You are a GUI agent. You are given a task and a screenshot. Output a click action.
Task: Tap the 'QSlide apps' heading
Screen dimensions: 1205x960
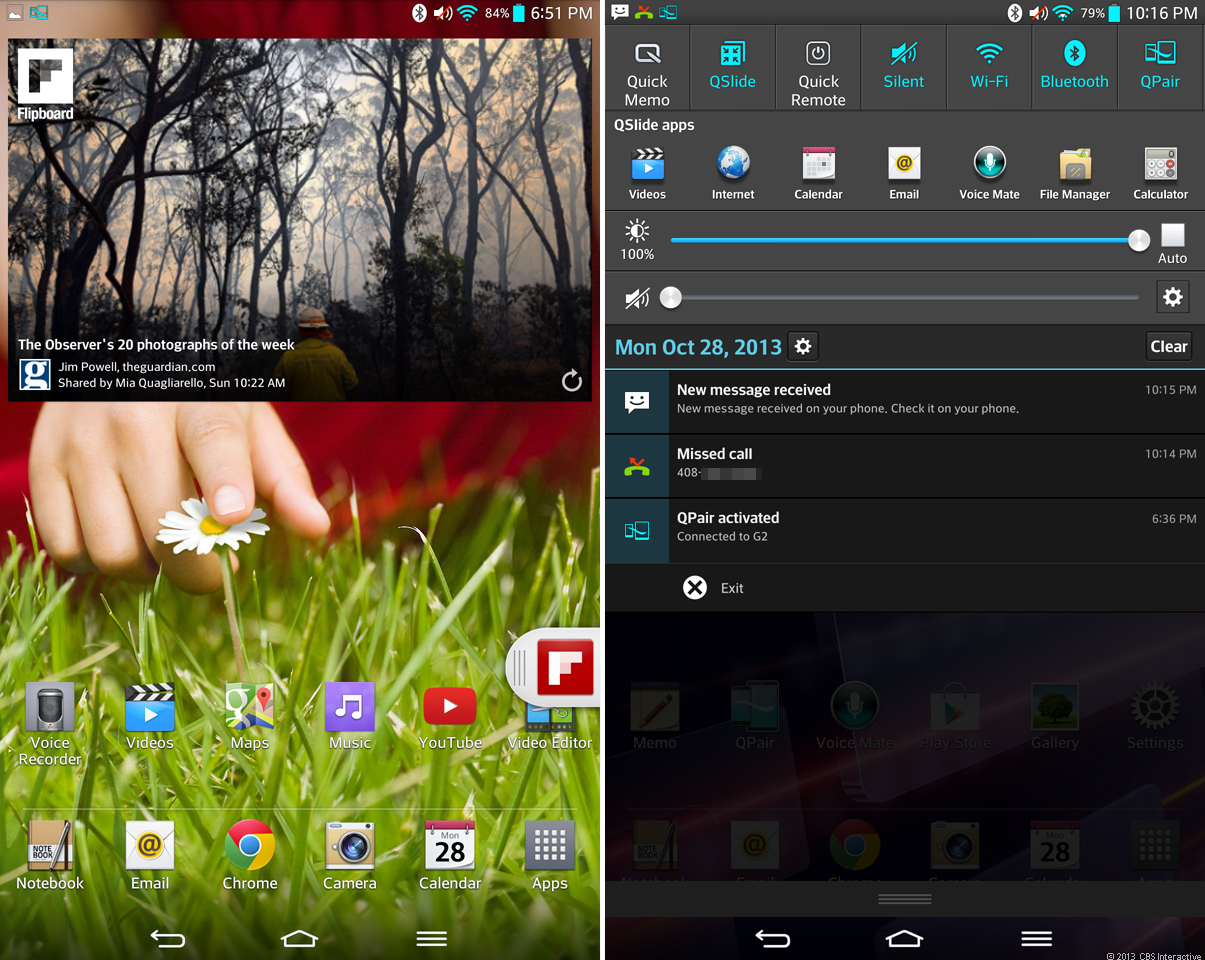pyautogui.click(x=654, y=125)
